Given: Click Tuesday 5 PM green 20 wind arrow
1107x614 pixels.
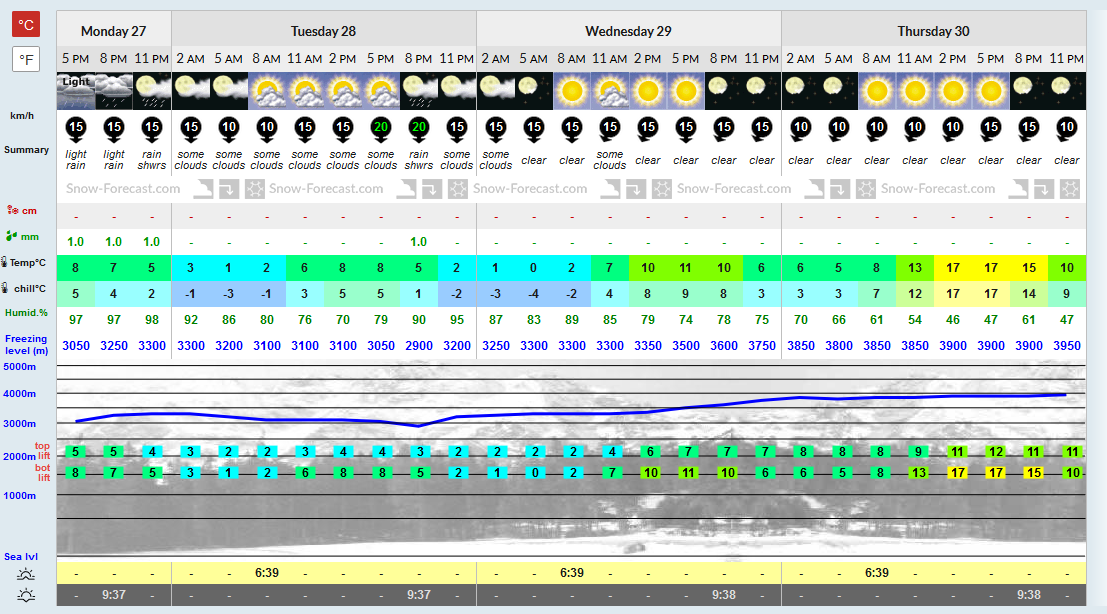Looking at the screenshot, I should [x=381, y=128].
